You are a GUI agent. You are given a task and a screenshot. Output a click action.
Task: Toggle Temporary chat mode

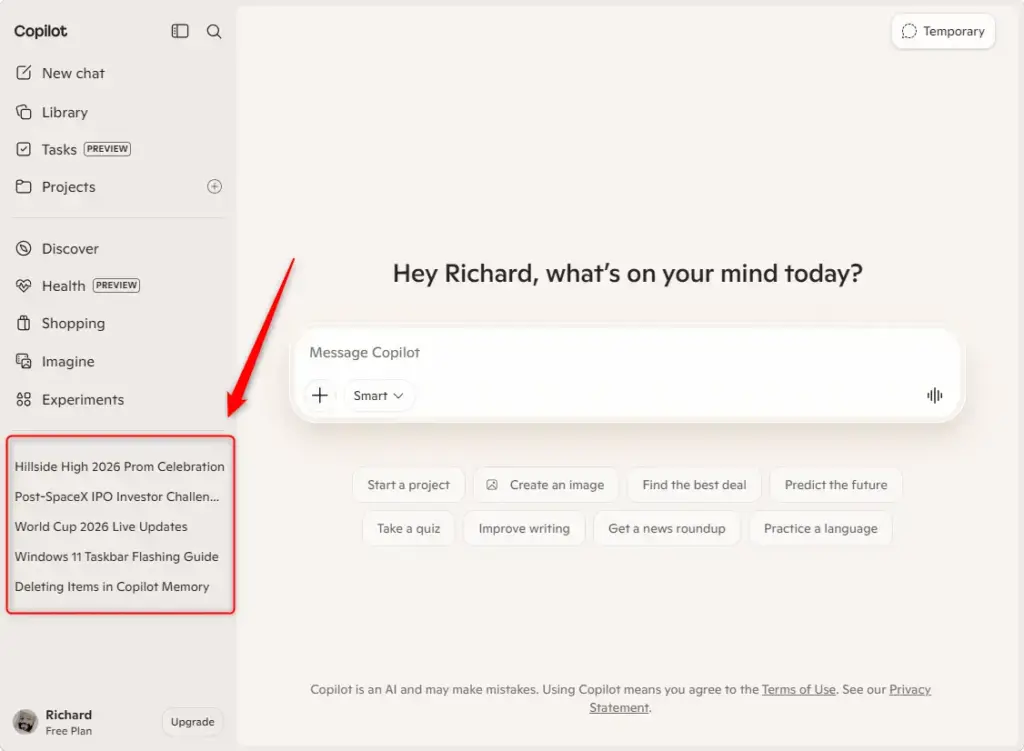(x=943, y=31)
